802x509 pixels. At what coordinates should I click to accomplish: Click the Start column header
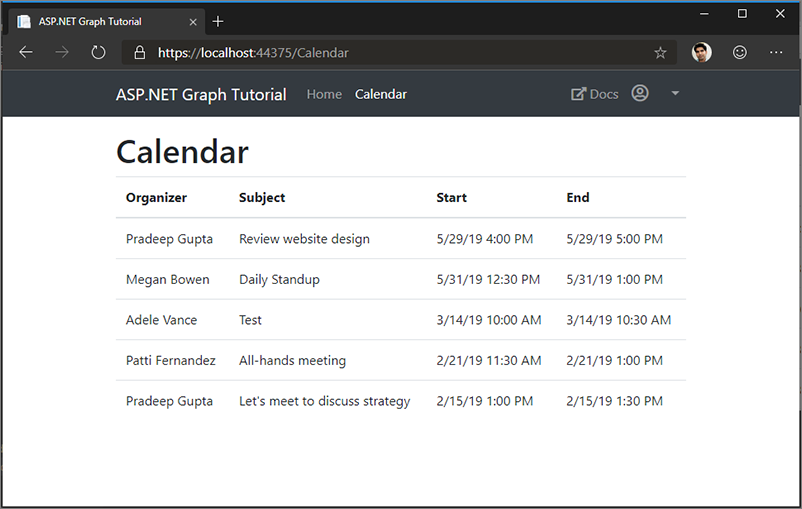click(452, 197)
